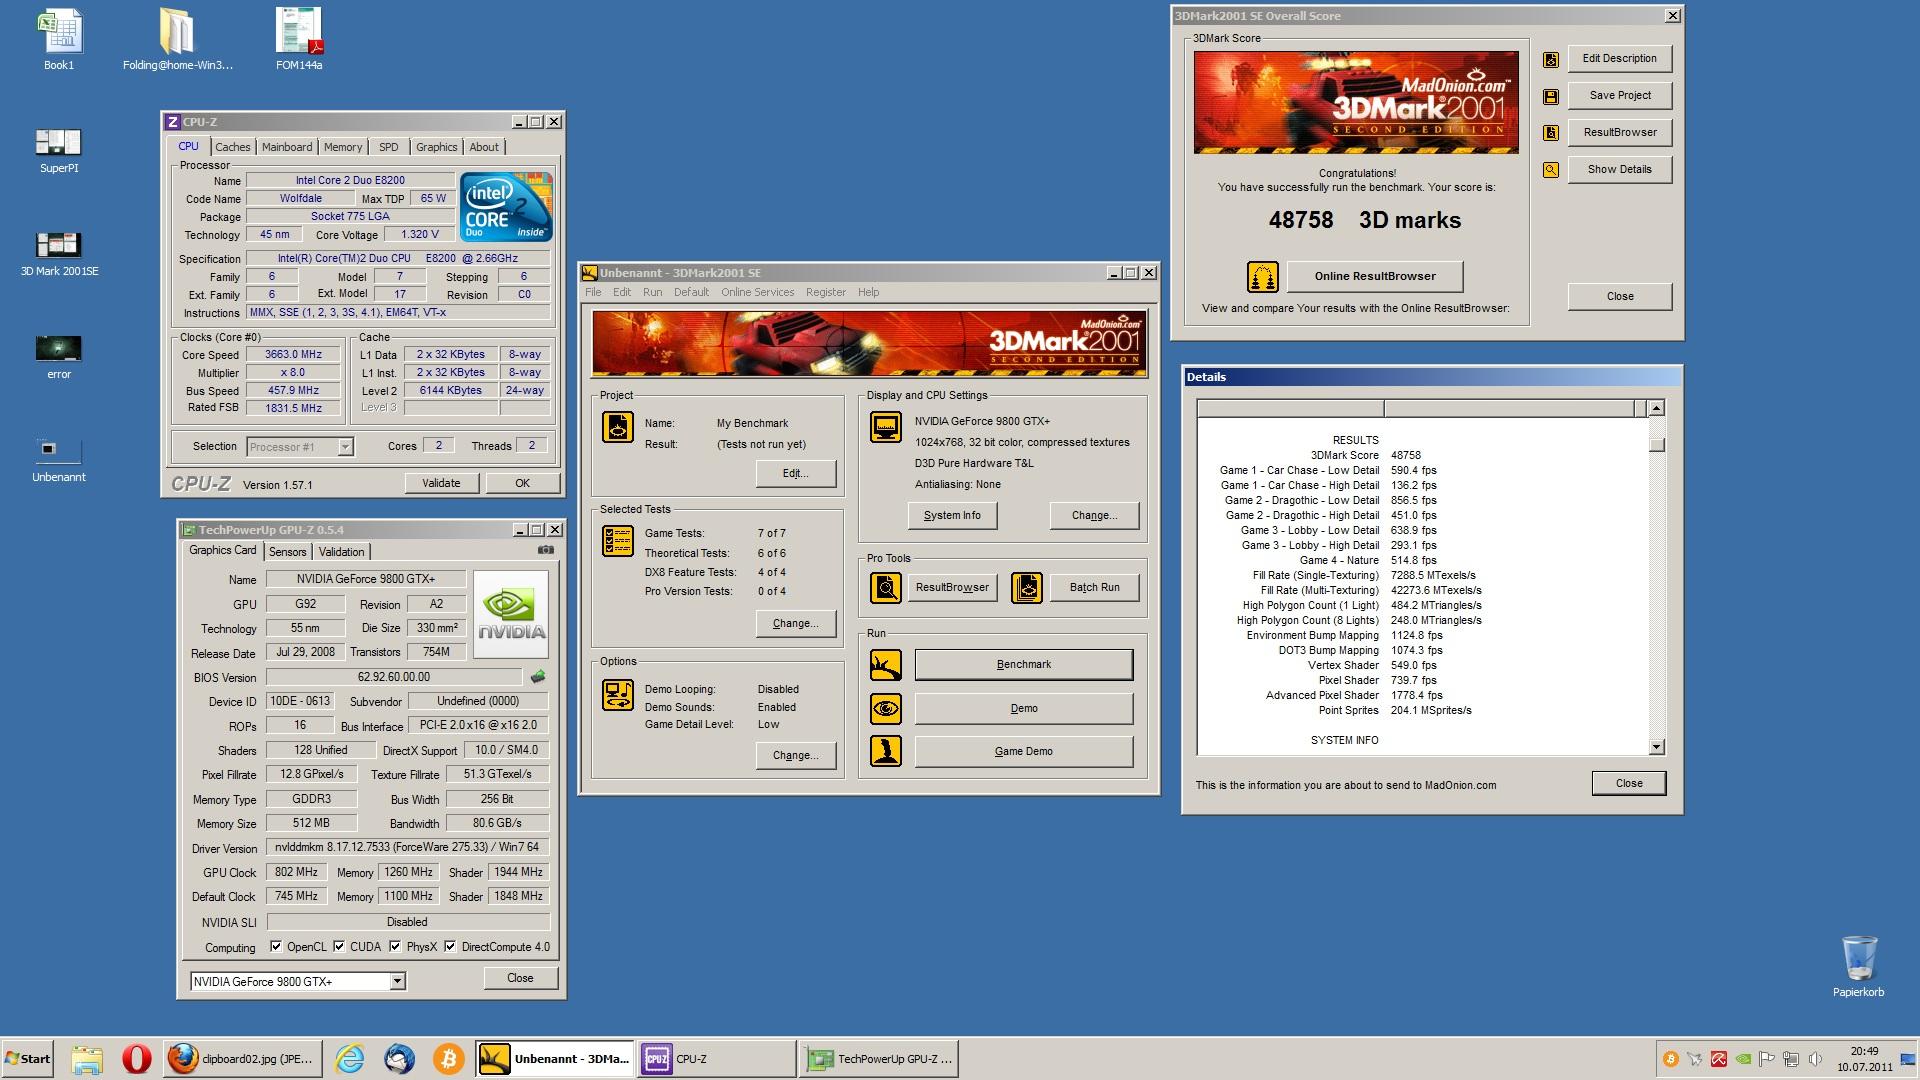Click the OK button in CPU-Z
Screen dimensions: 1920x1080
pyautogui.click(x=522, y=483)
